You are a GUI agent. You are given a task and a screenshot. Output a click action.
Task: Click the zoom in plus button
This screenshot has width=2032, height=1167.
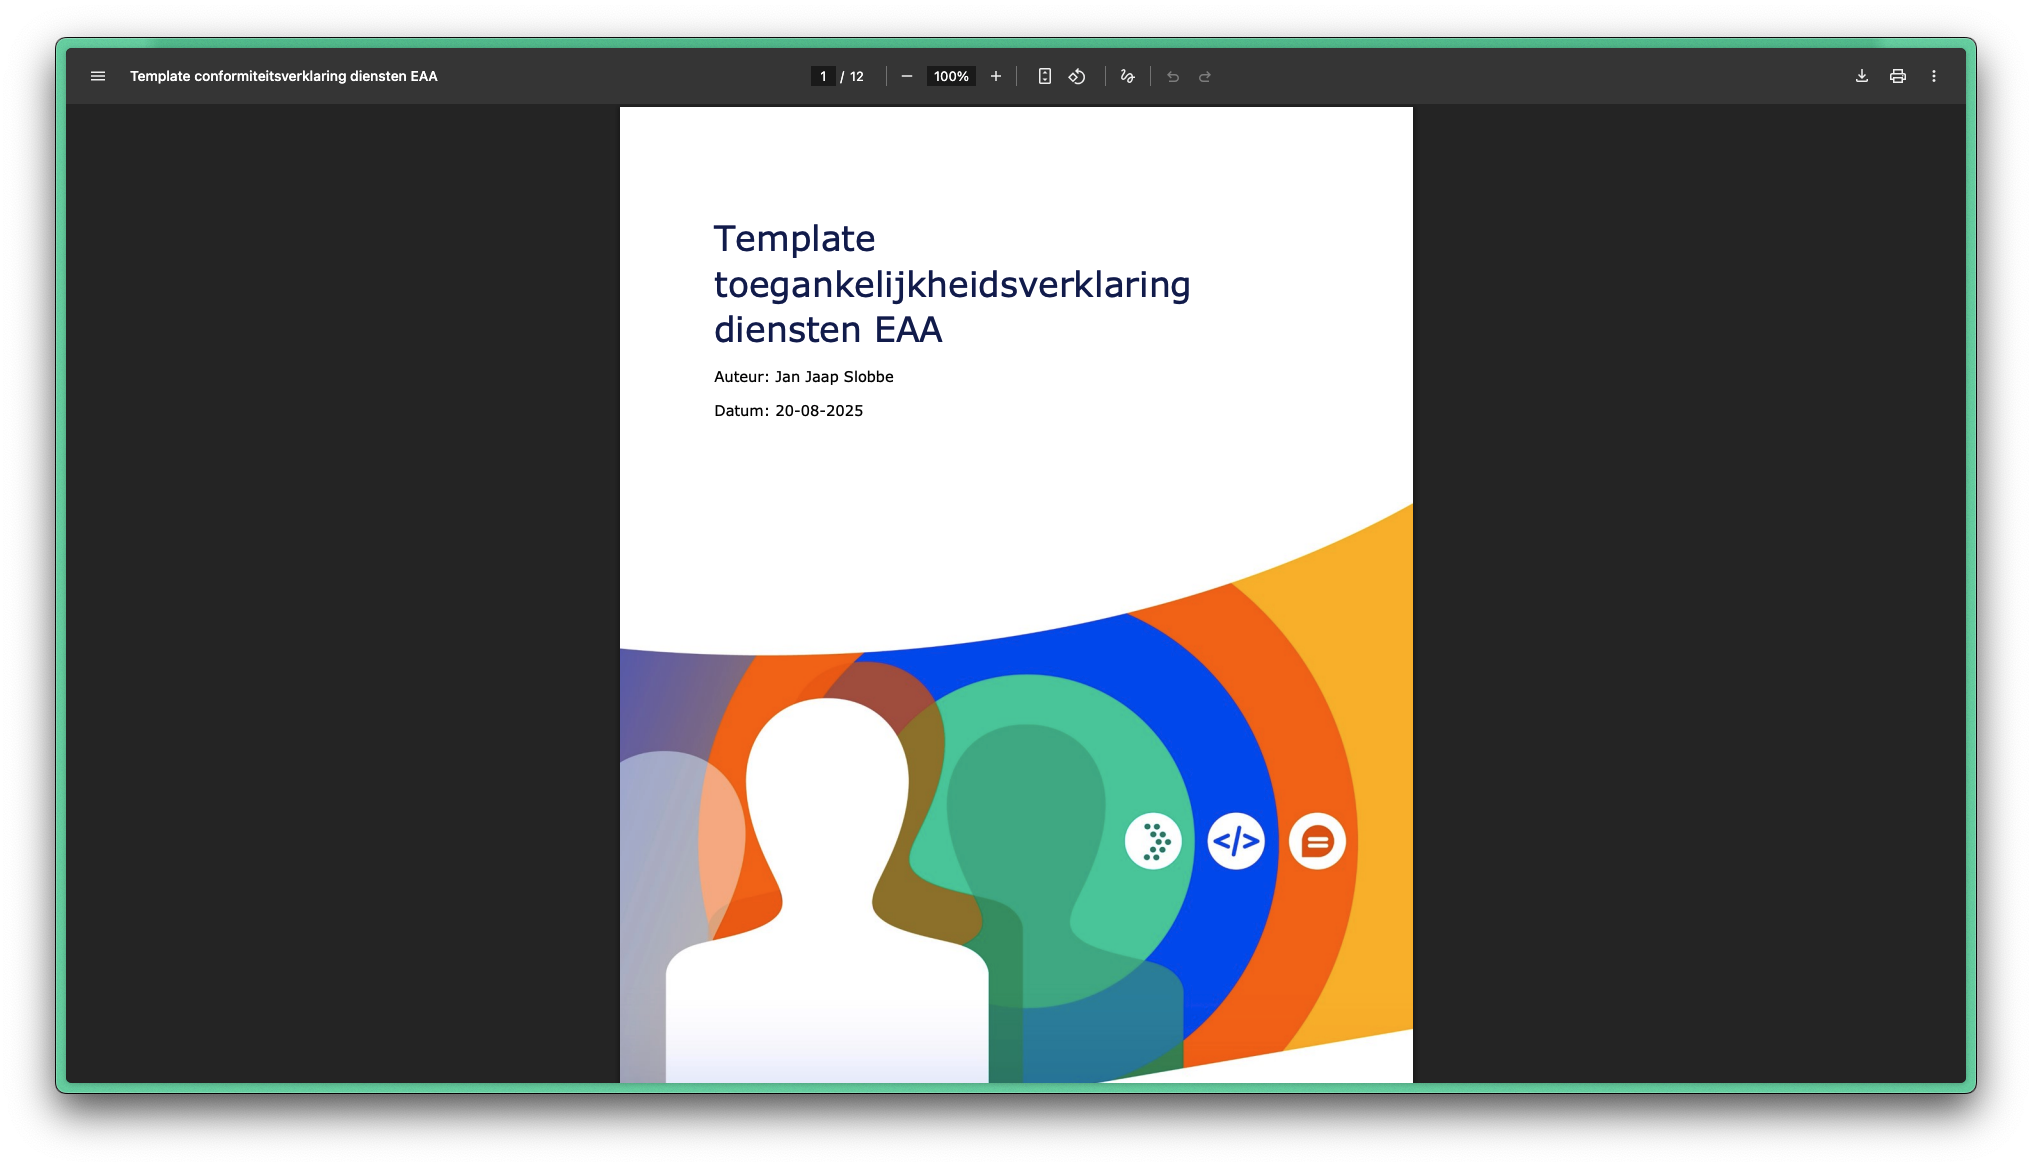(x=996, y=76)
